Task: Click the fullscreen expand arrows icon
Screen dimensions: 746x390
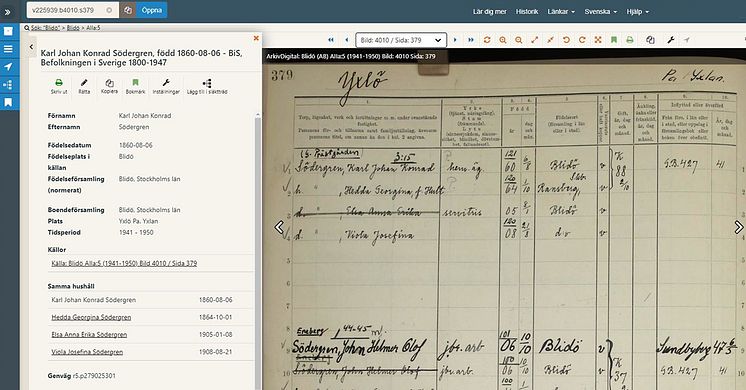Action: (x=598, y=40)
